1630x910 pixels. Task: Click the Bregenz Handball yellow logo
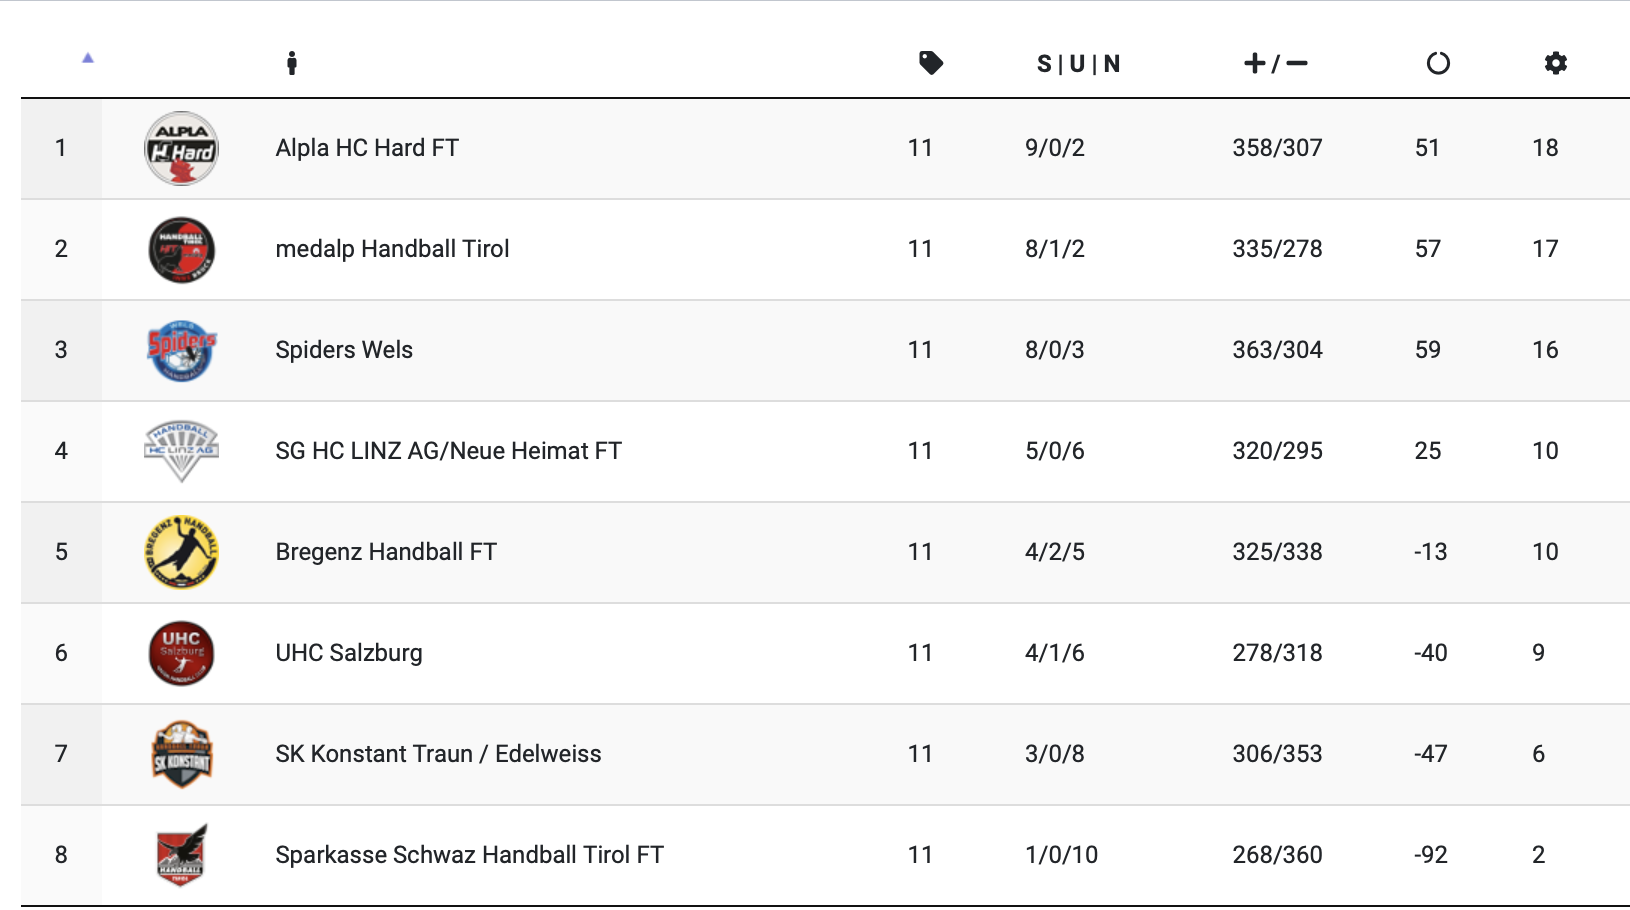(181, 552)
